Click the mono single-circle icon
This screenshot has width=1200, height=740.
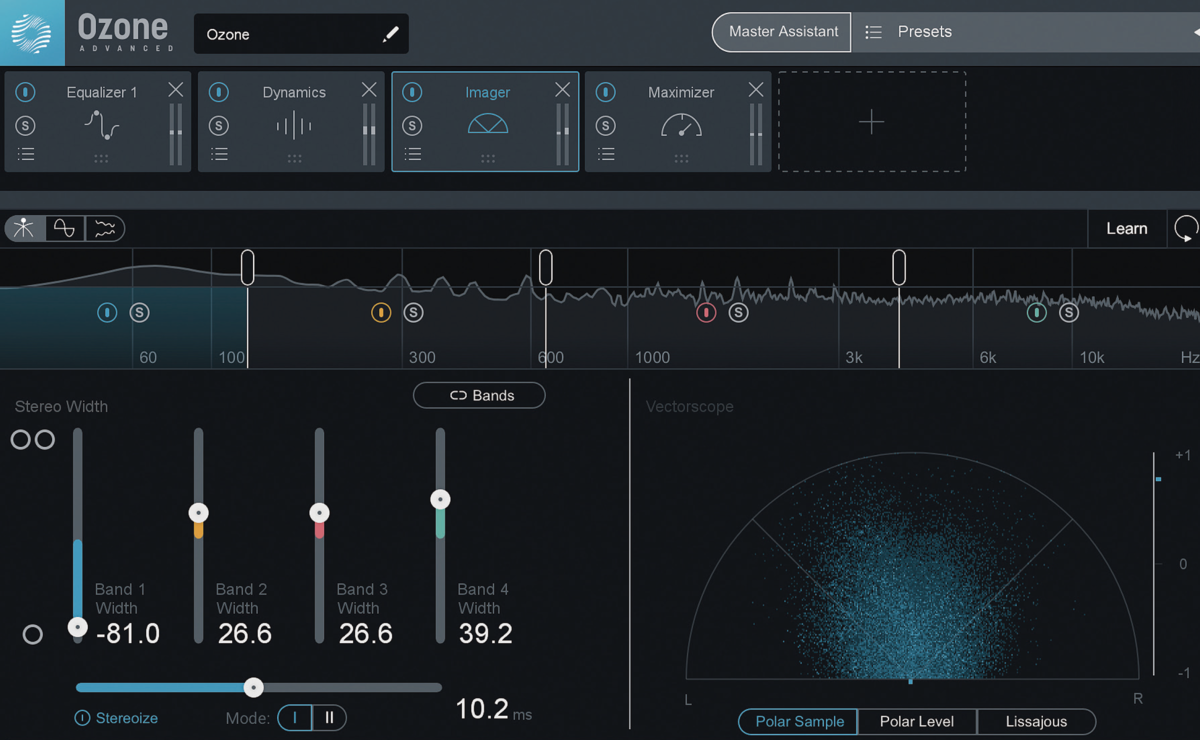coord(33,634)
